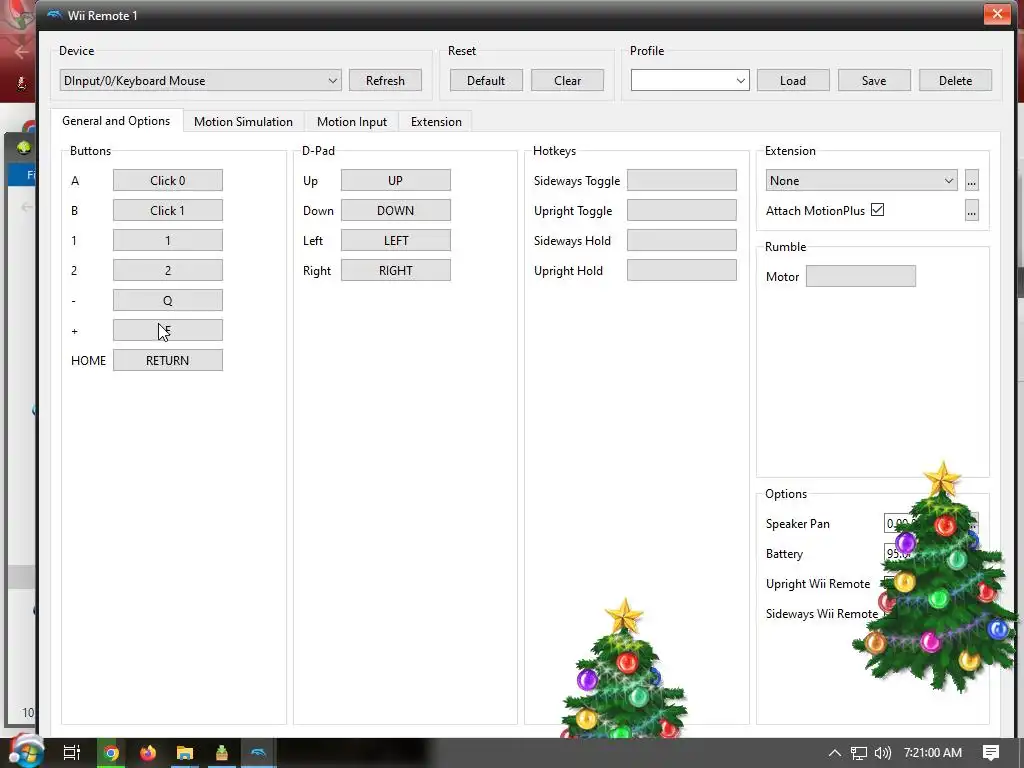Click the D-Pad Left mapping button
The height and width of the screenshot is (768, 1024).
click(396, 240)
